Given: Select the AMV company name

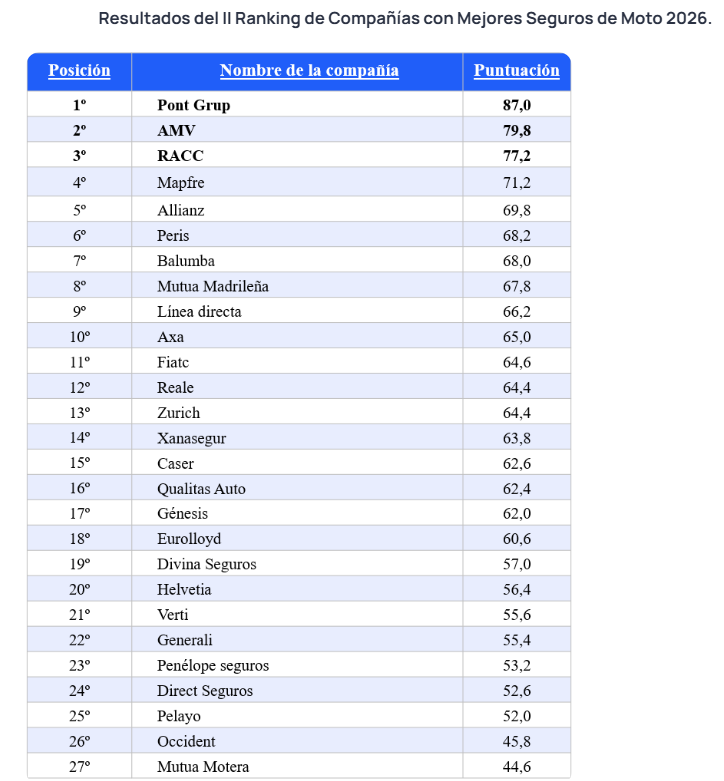Looking at the screenshot, I should (x=176, y=130).
